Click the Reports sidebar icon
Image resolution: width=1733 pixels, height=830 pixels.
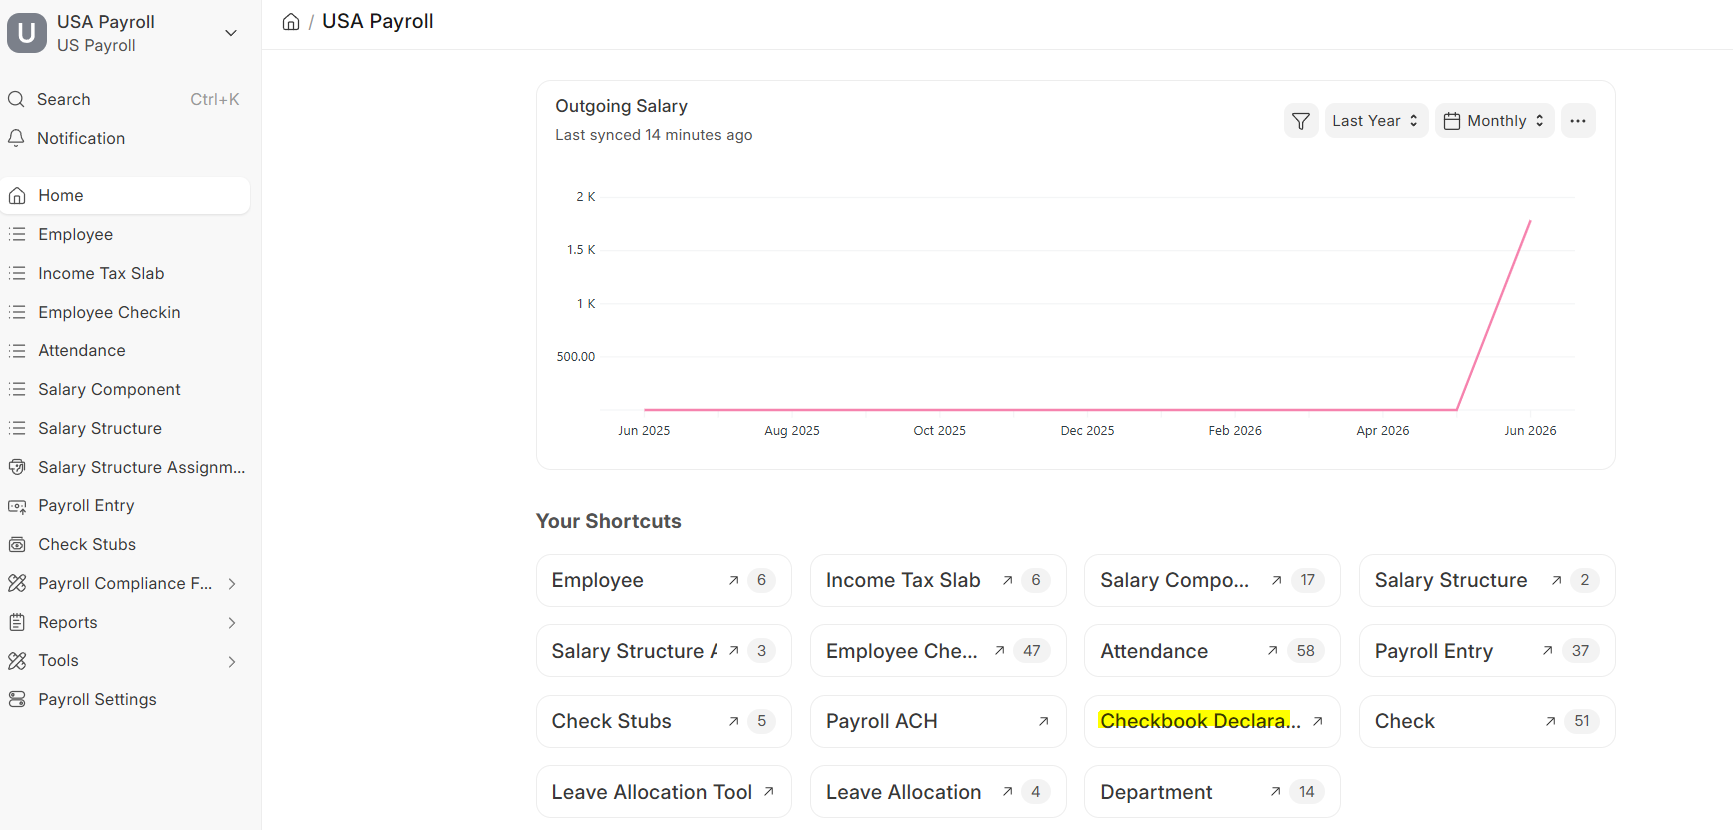(x=17, y=622)
